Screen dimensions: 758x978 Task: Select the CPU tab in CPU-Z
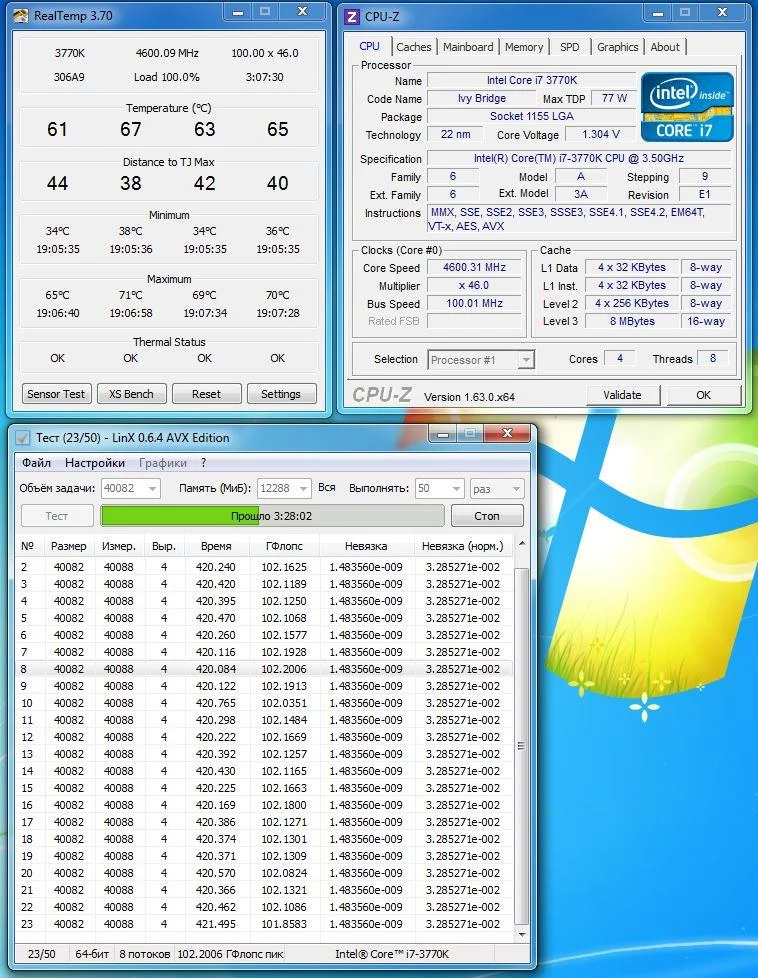click(x=369, y=46)
